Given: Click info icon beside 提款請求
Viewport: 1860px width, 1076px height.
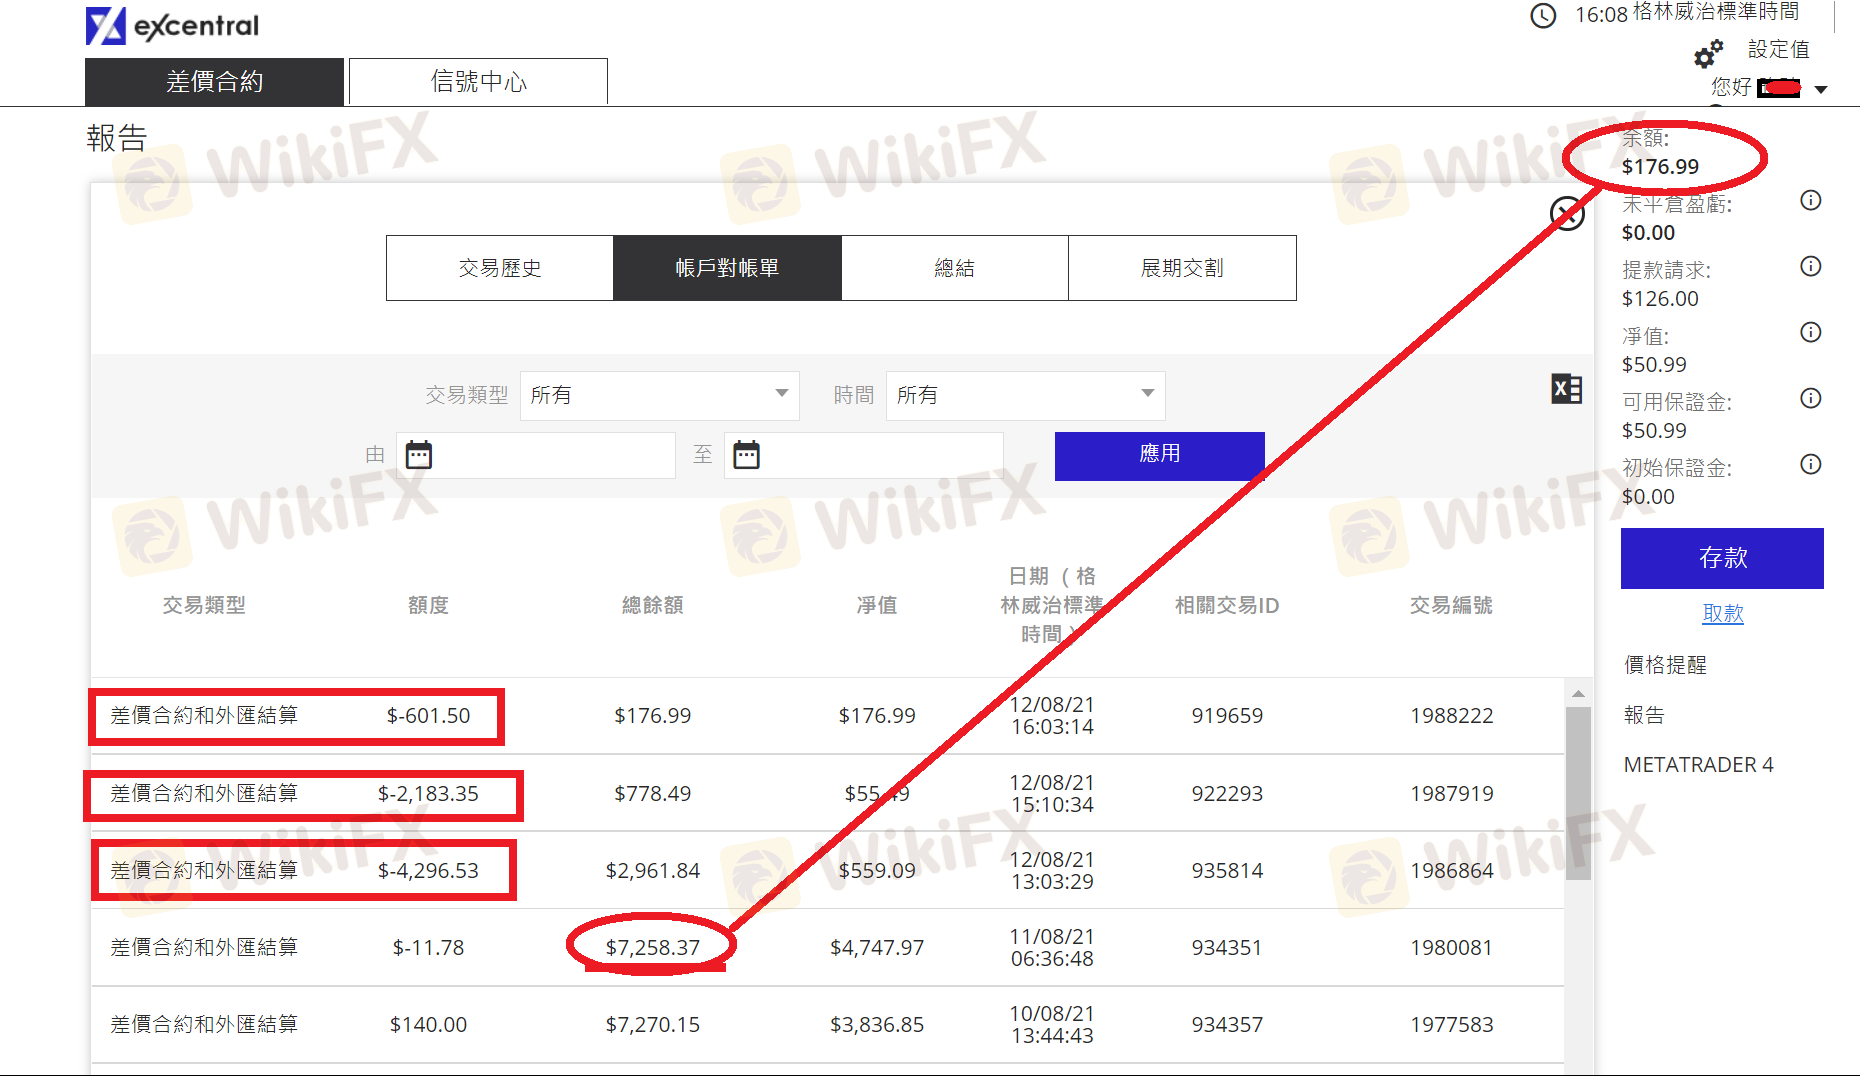Looking at the screenshot, I should pos(1810,267).
